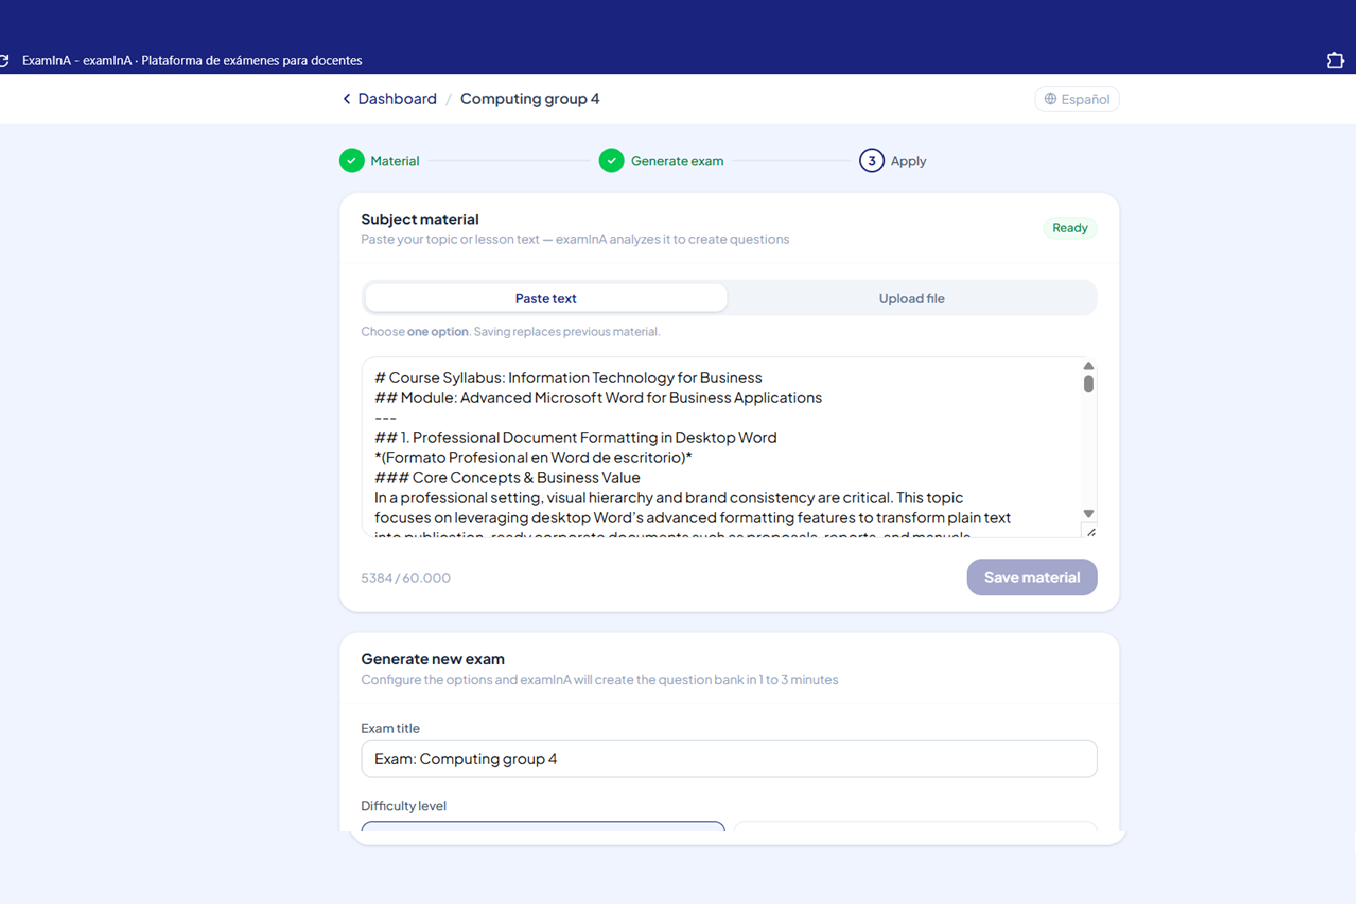1356x904 pixels.
Task: Switch language with the Español button
Action: (x=1077, y=99)
